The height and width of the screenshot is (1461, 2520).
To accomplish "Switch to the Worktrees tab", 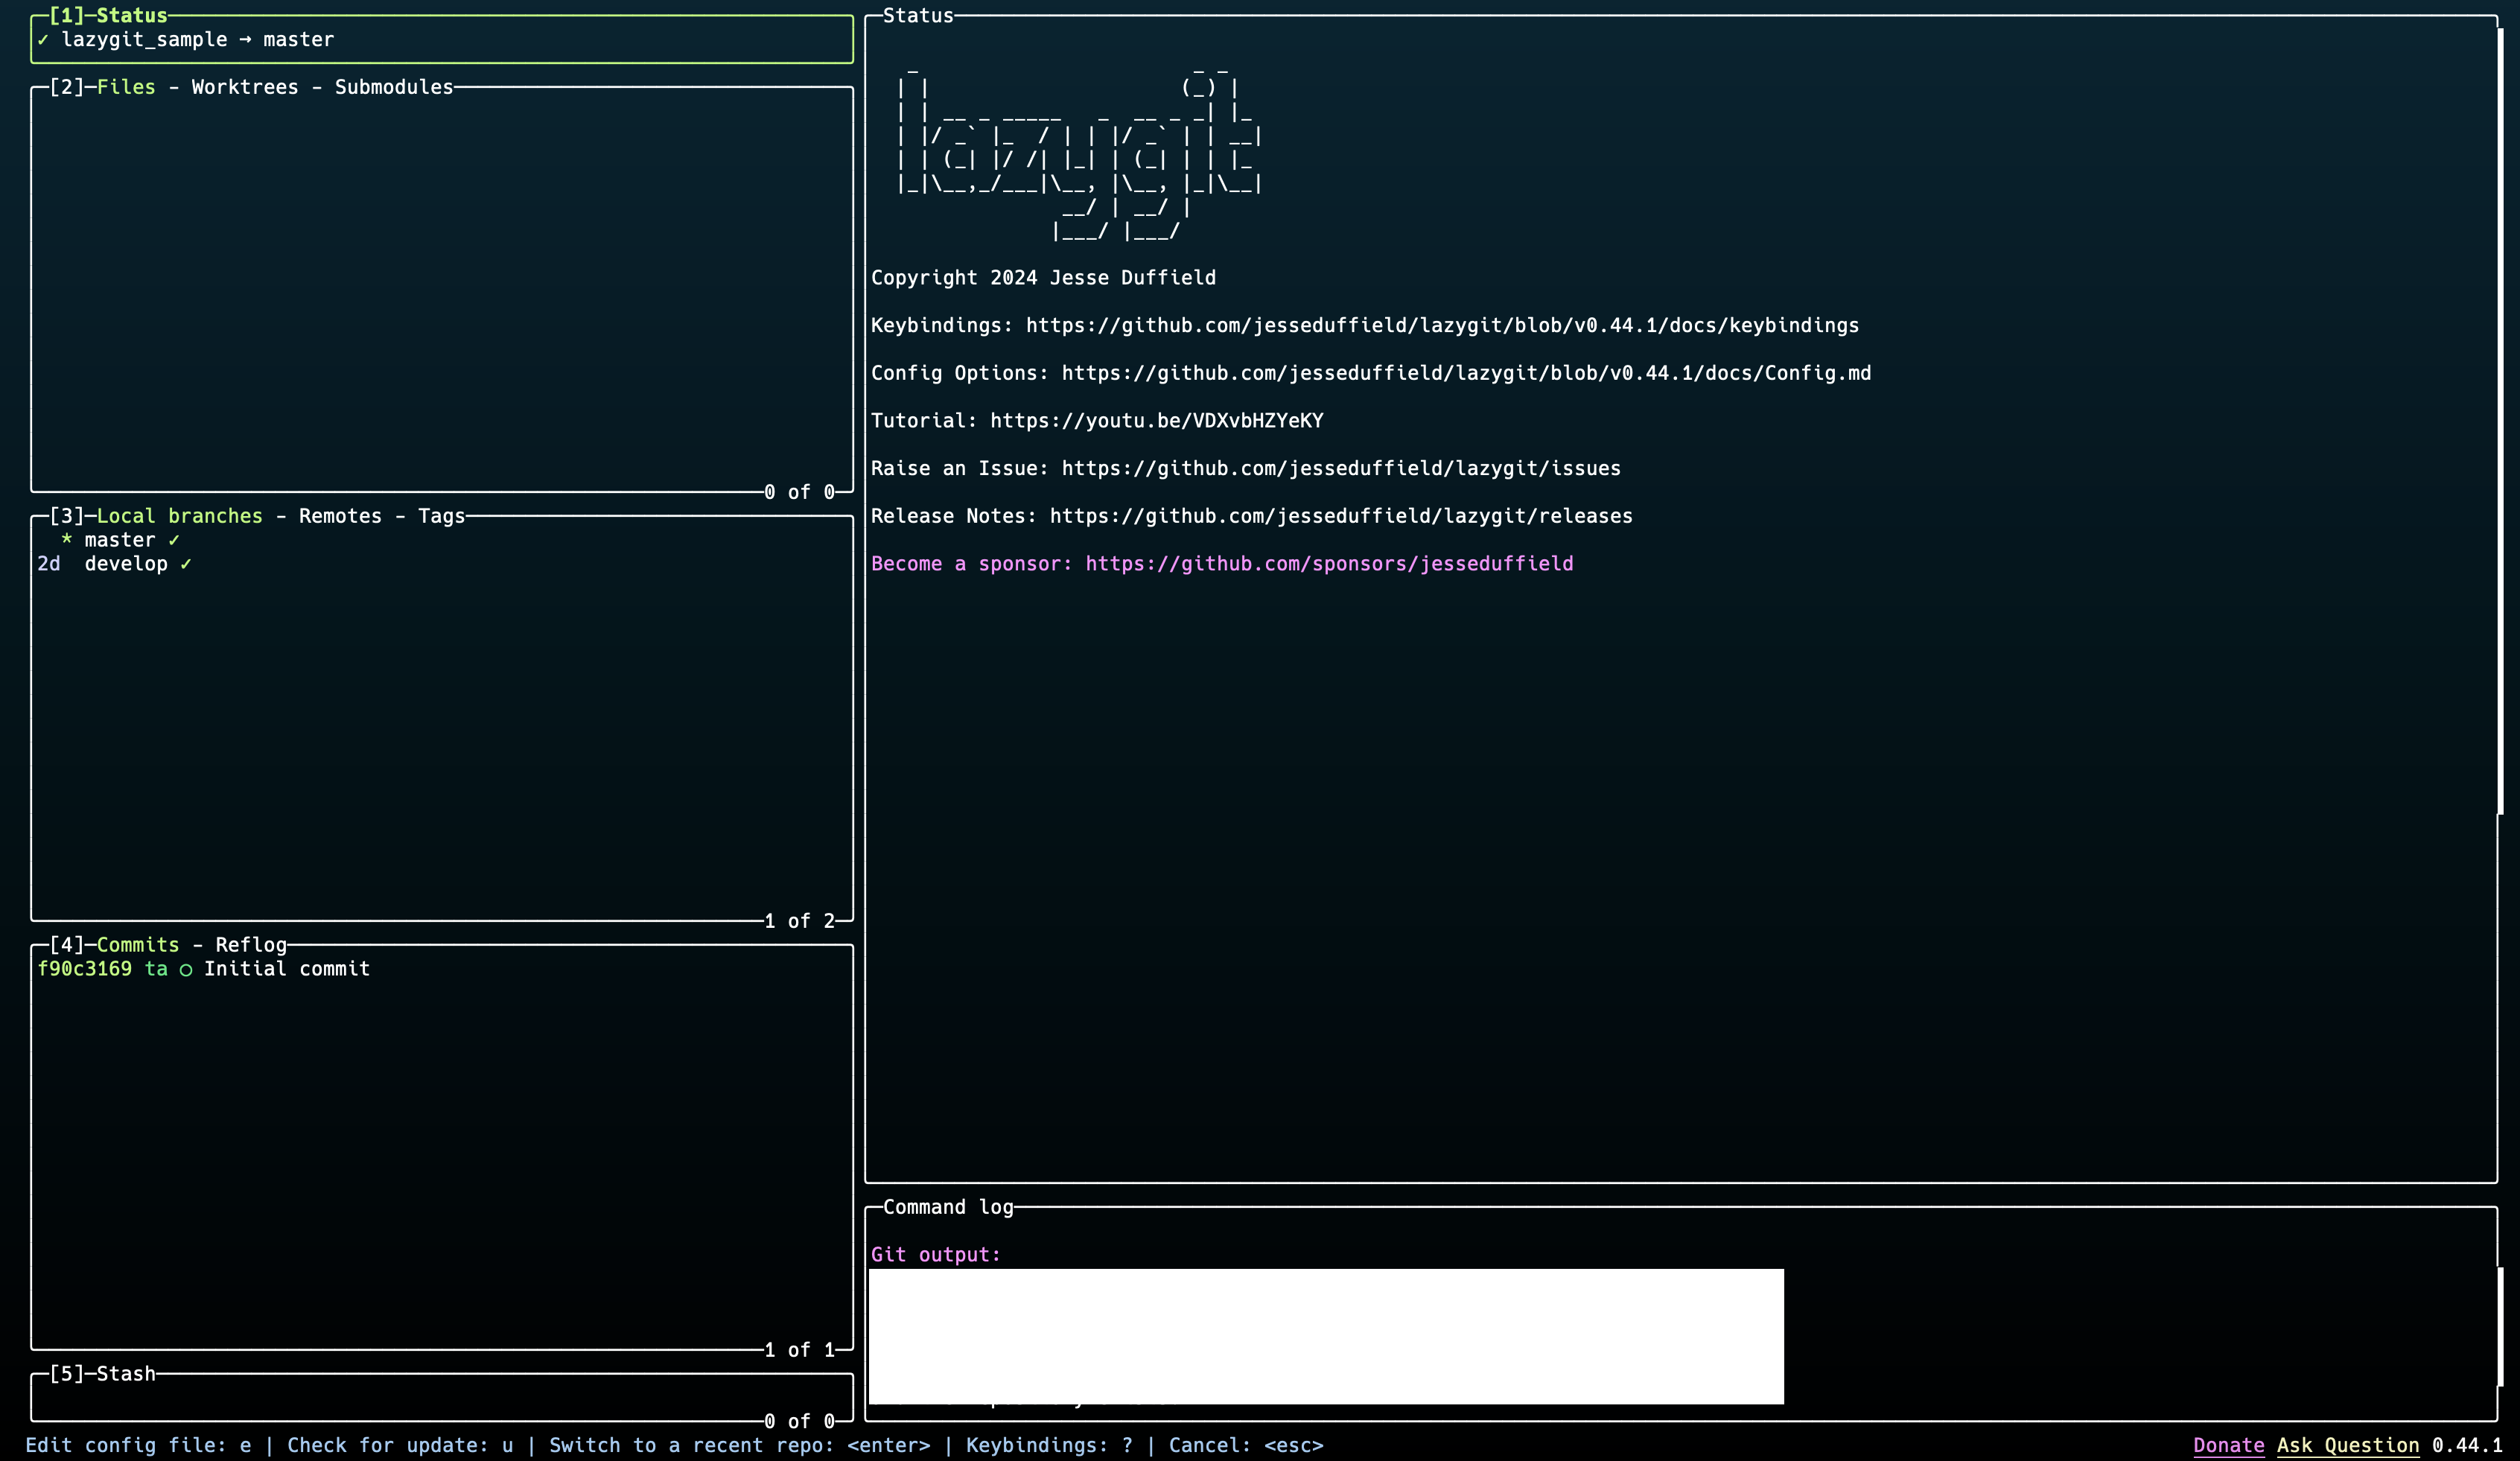I will point(243,87).
